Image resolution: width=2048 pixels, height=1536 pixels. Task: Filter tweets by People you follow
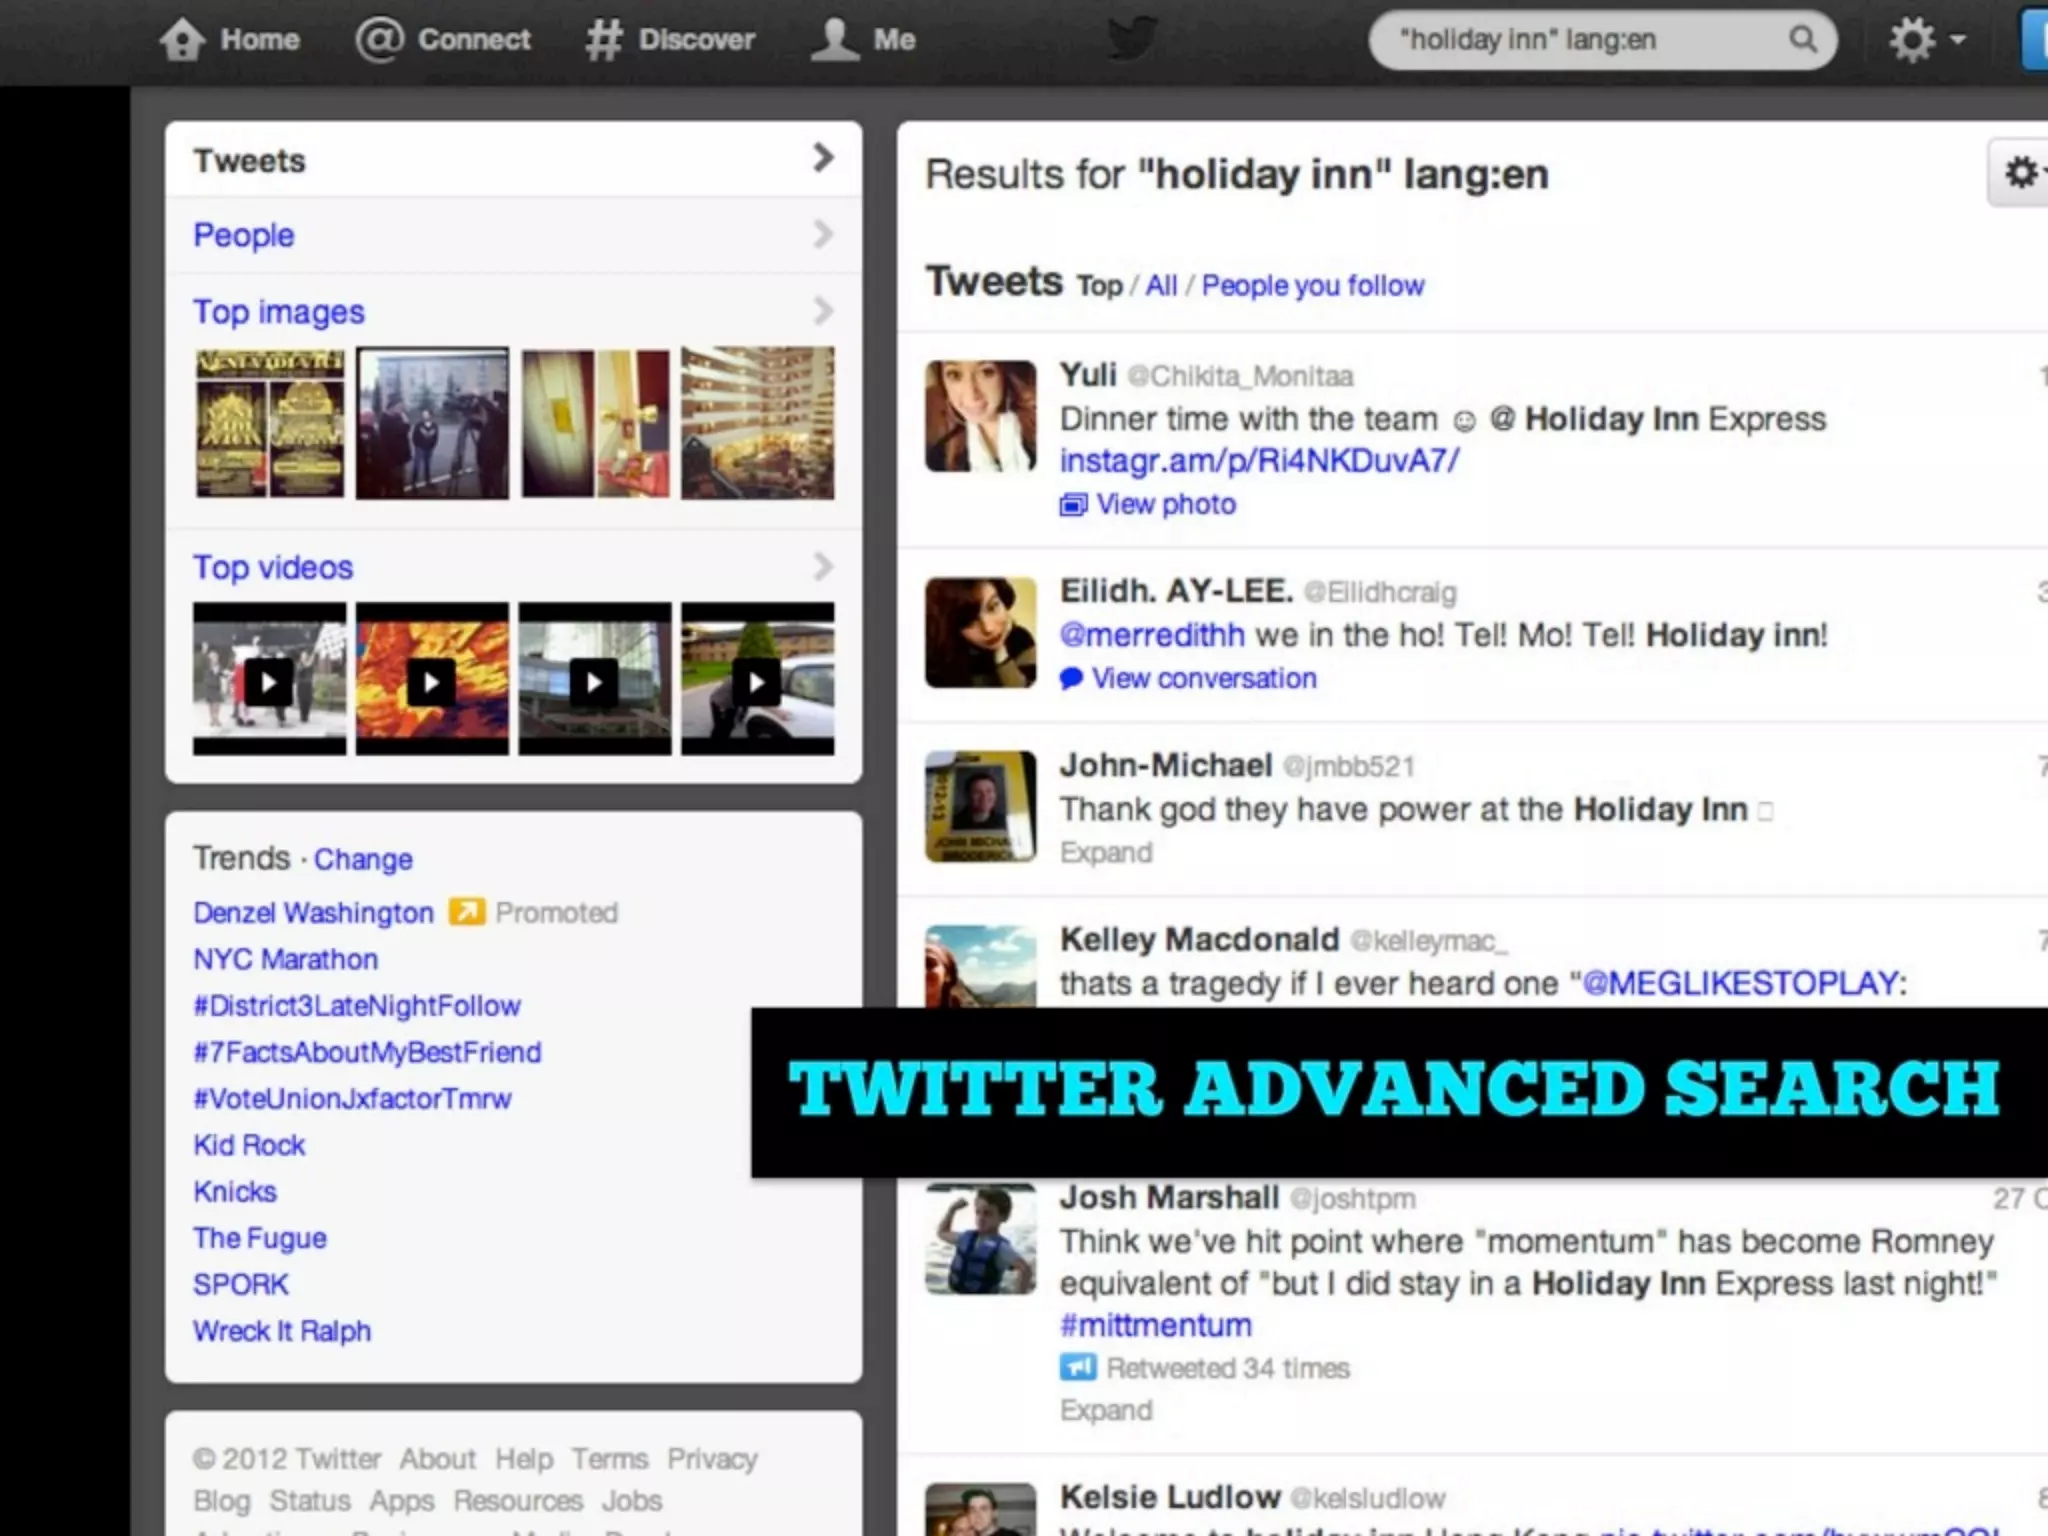(x=1312, y=286)
